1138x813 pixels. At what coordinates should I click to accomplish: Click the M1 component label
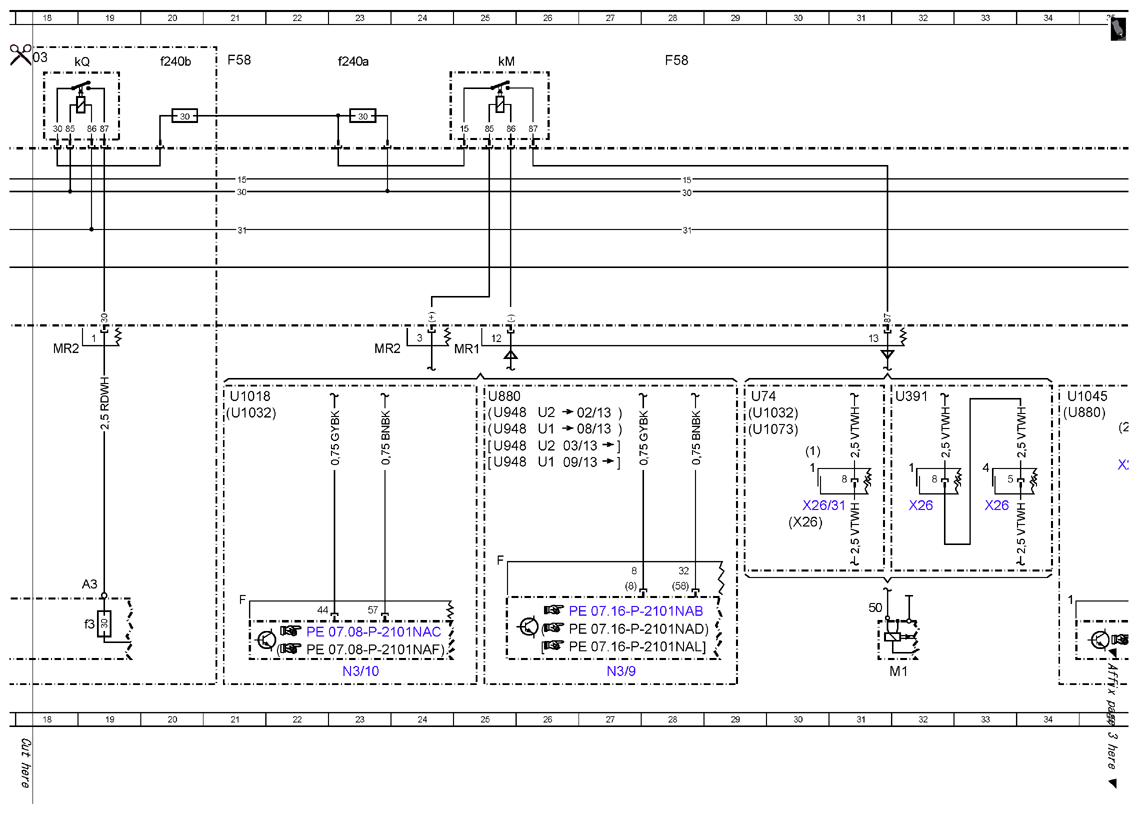(898, 671)
